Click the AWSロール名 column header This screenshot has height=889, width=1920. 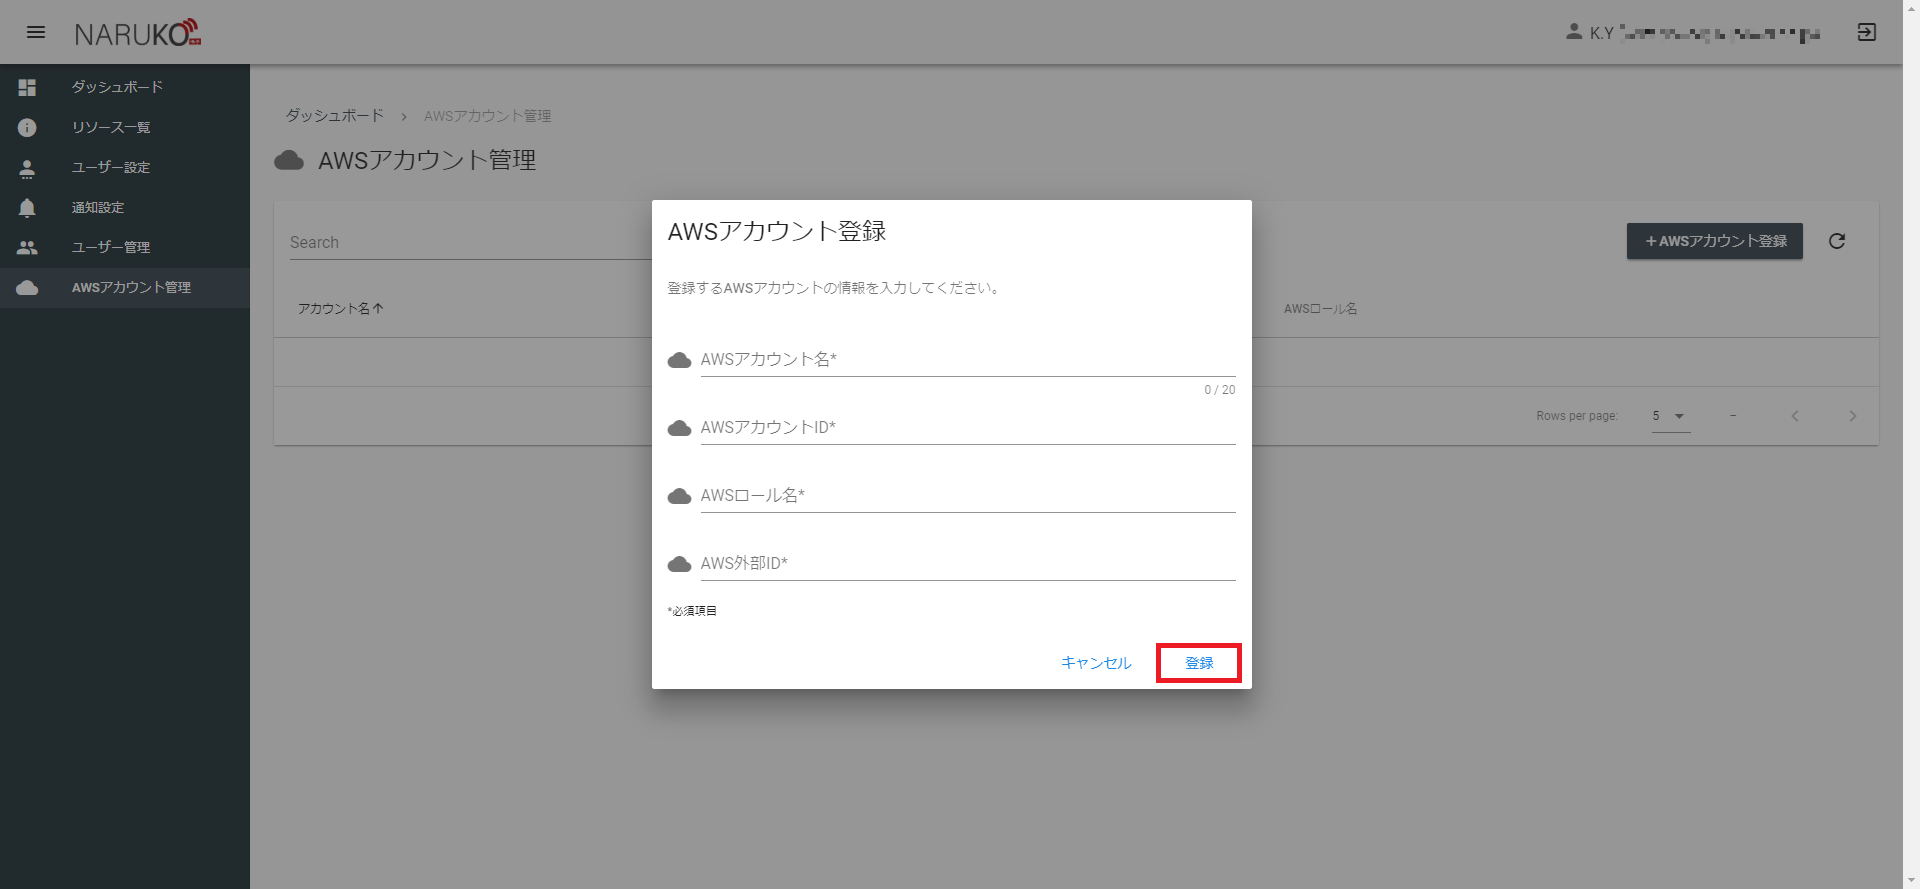pyautogui.click(x=1320, y=309)
